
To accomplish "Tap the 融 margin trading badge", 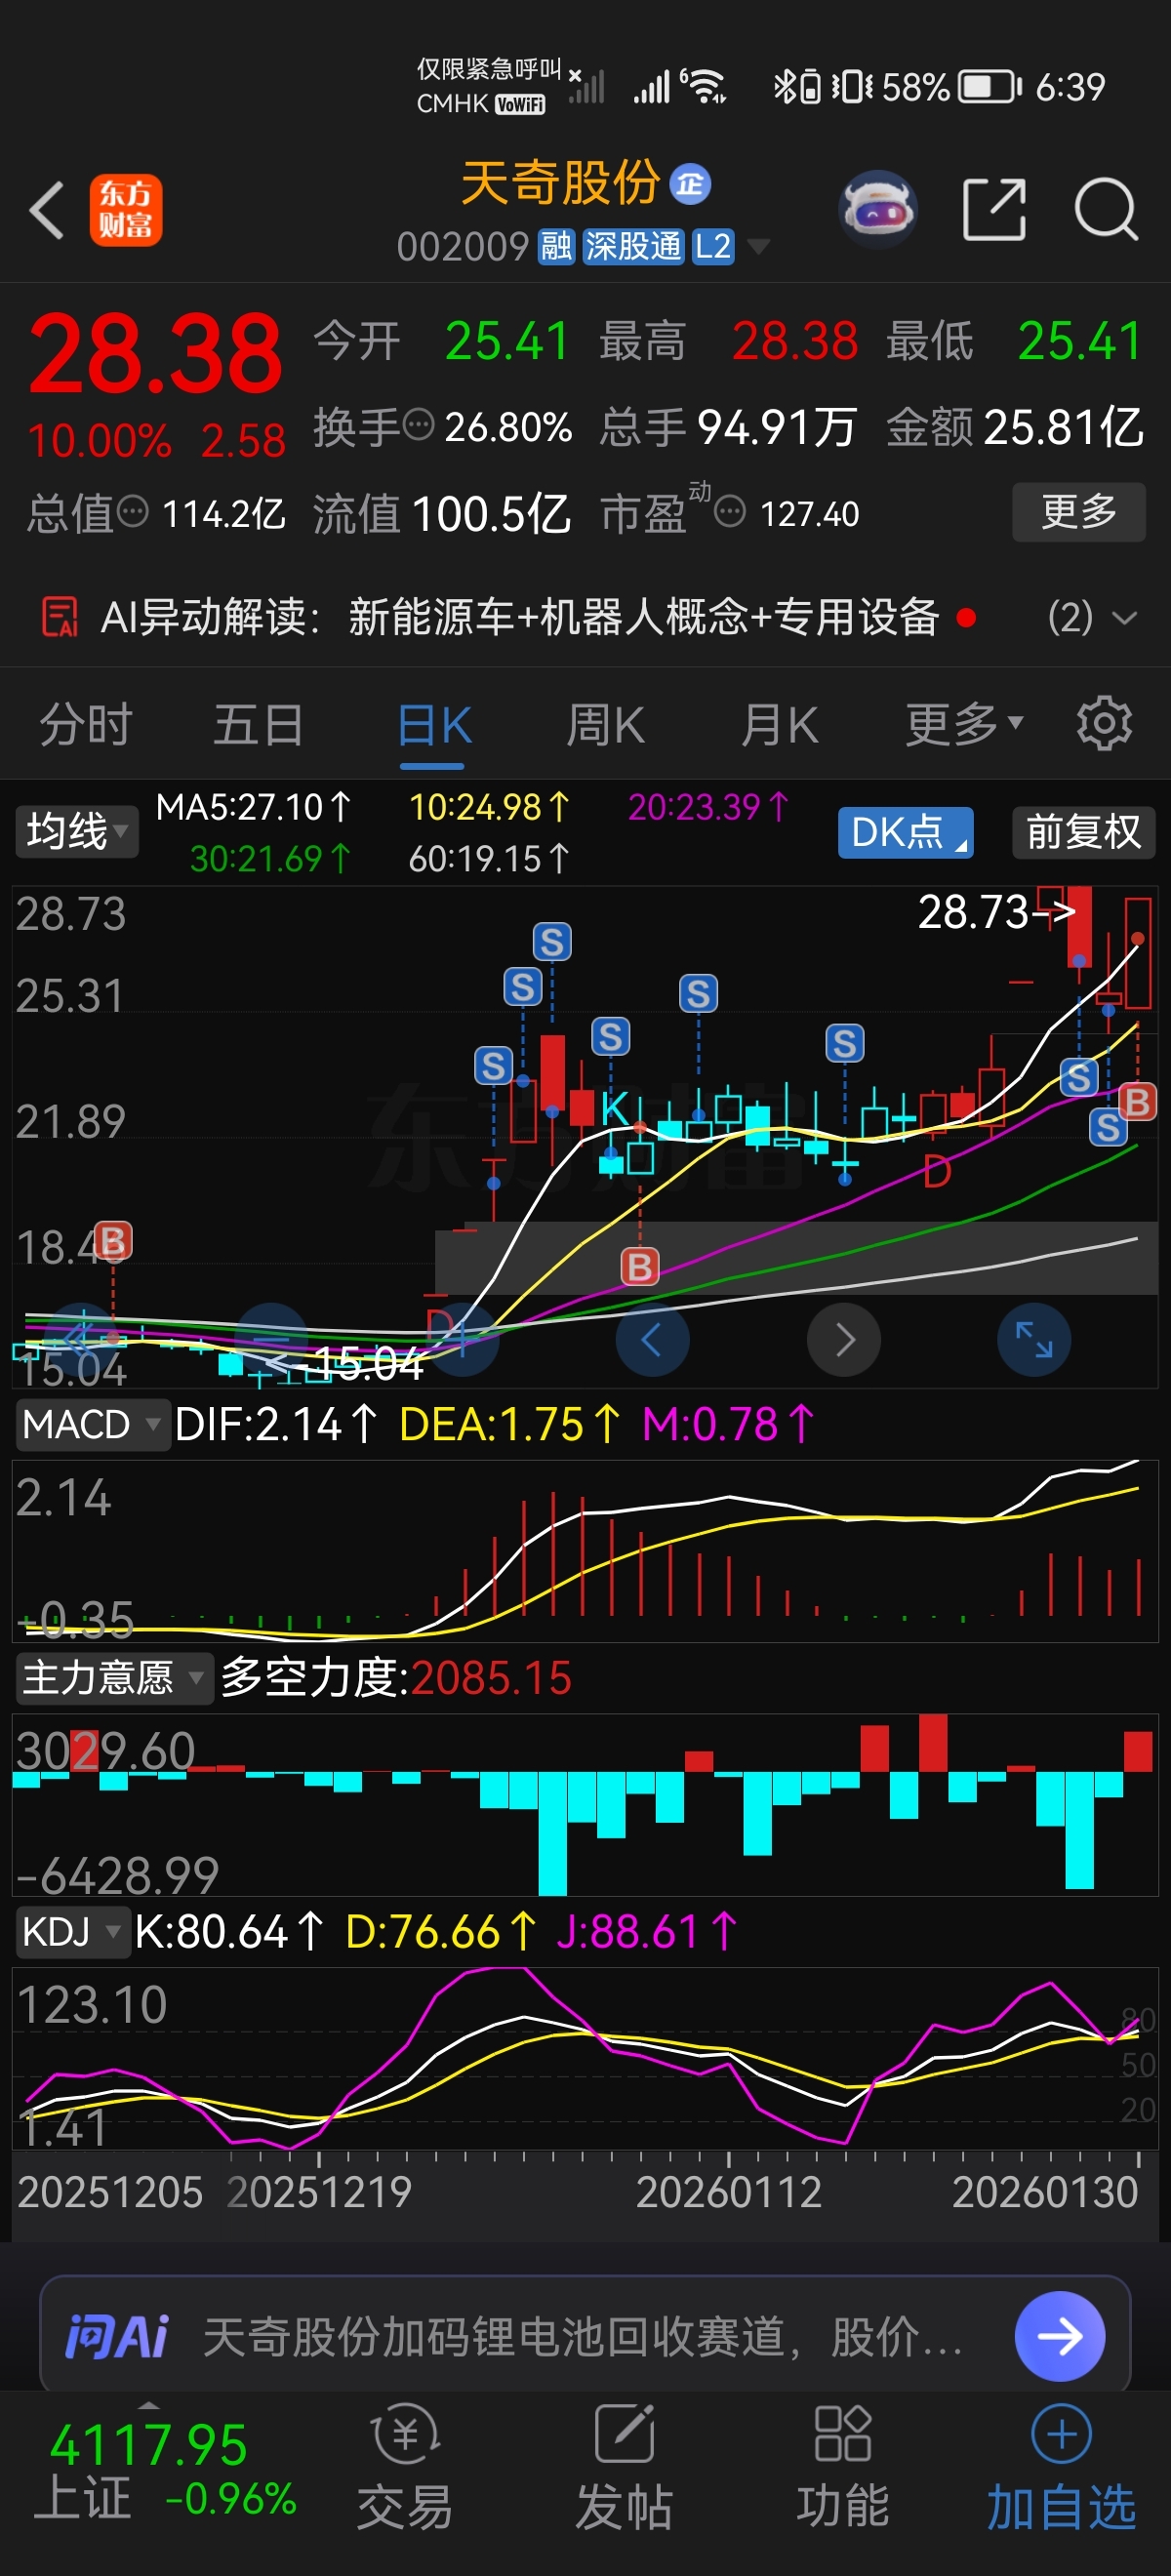I will point(556,246).
